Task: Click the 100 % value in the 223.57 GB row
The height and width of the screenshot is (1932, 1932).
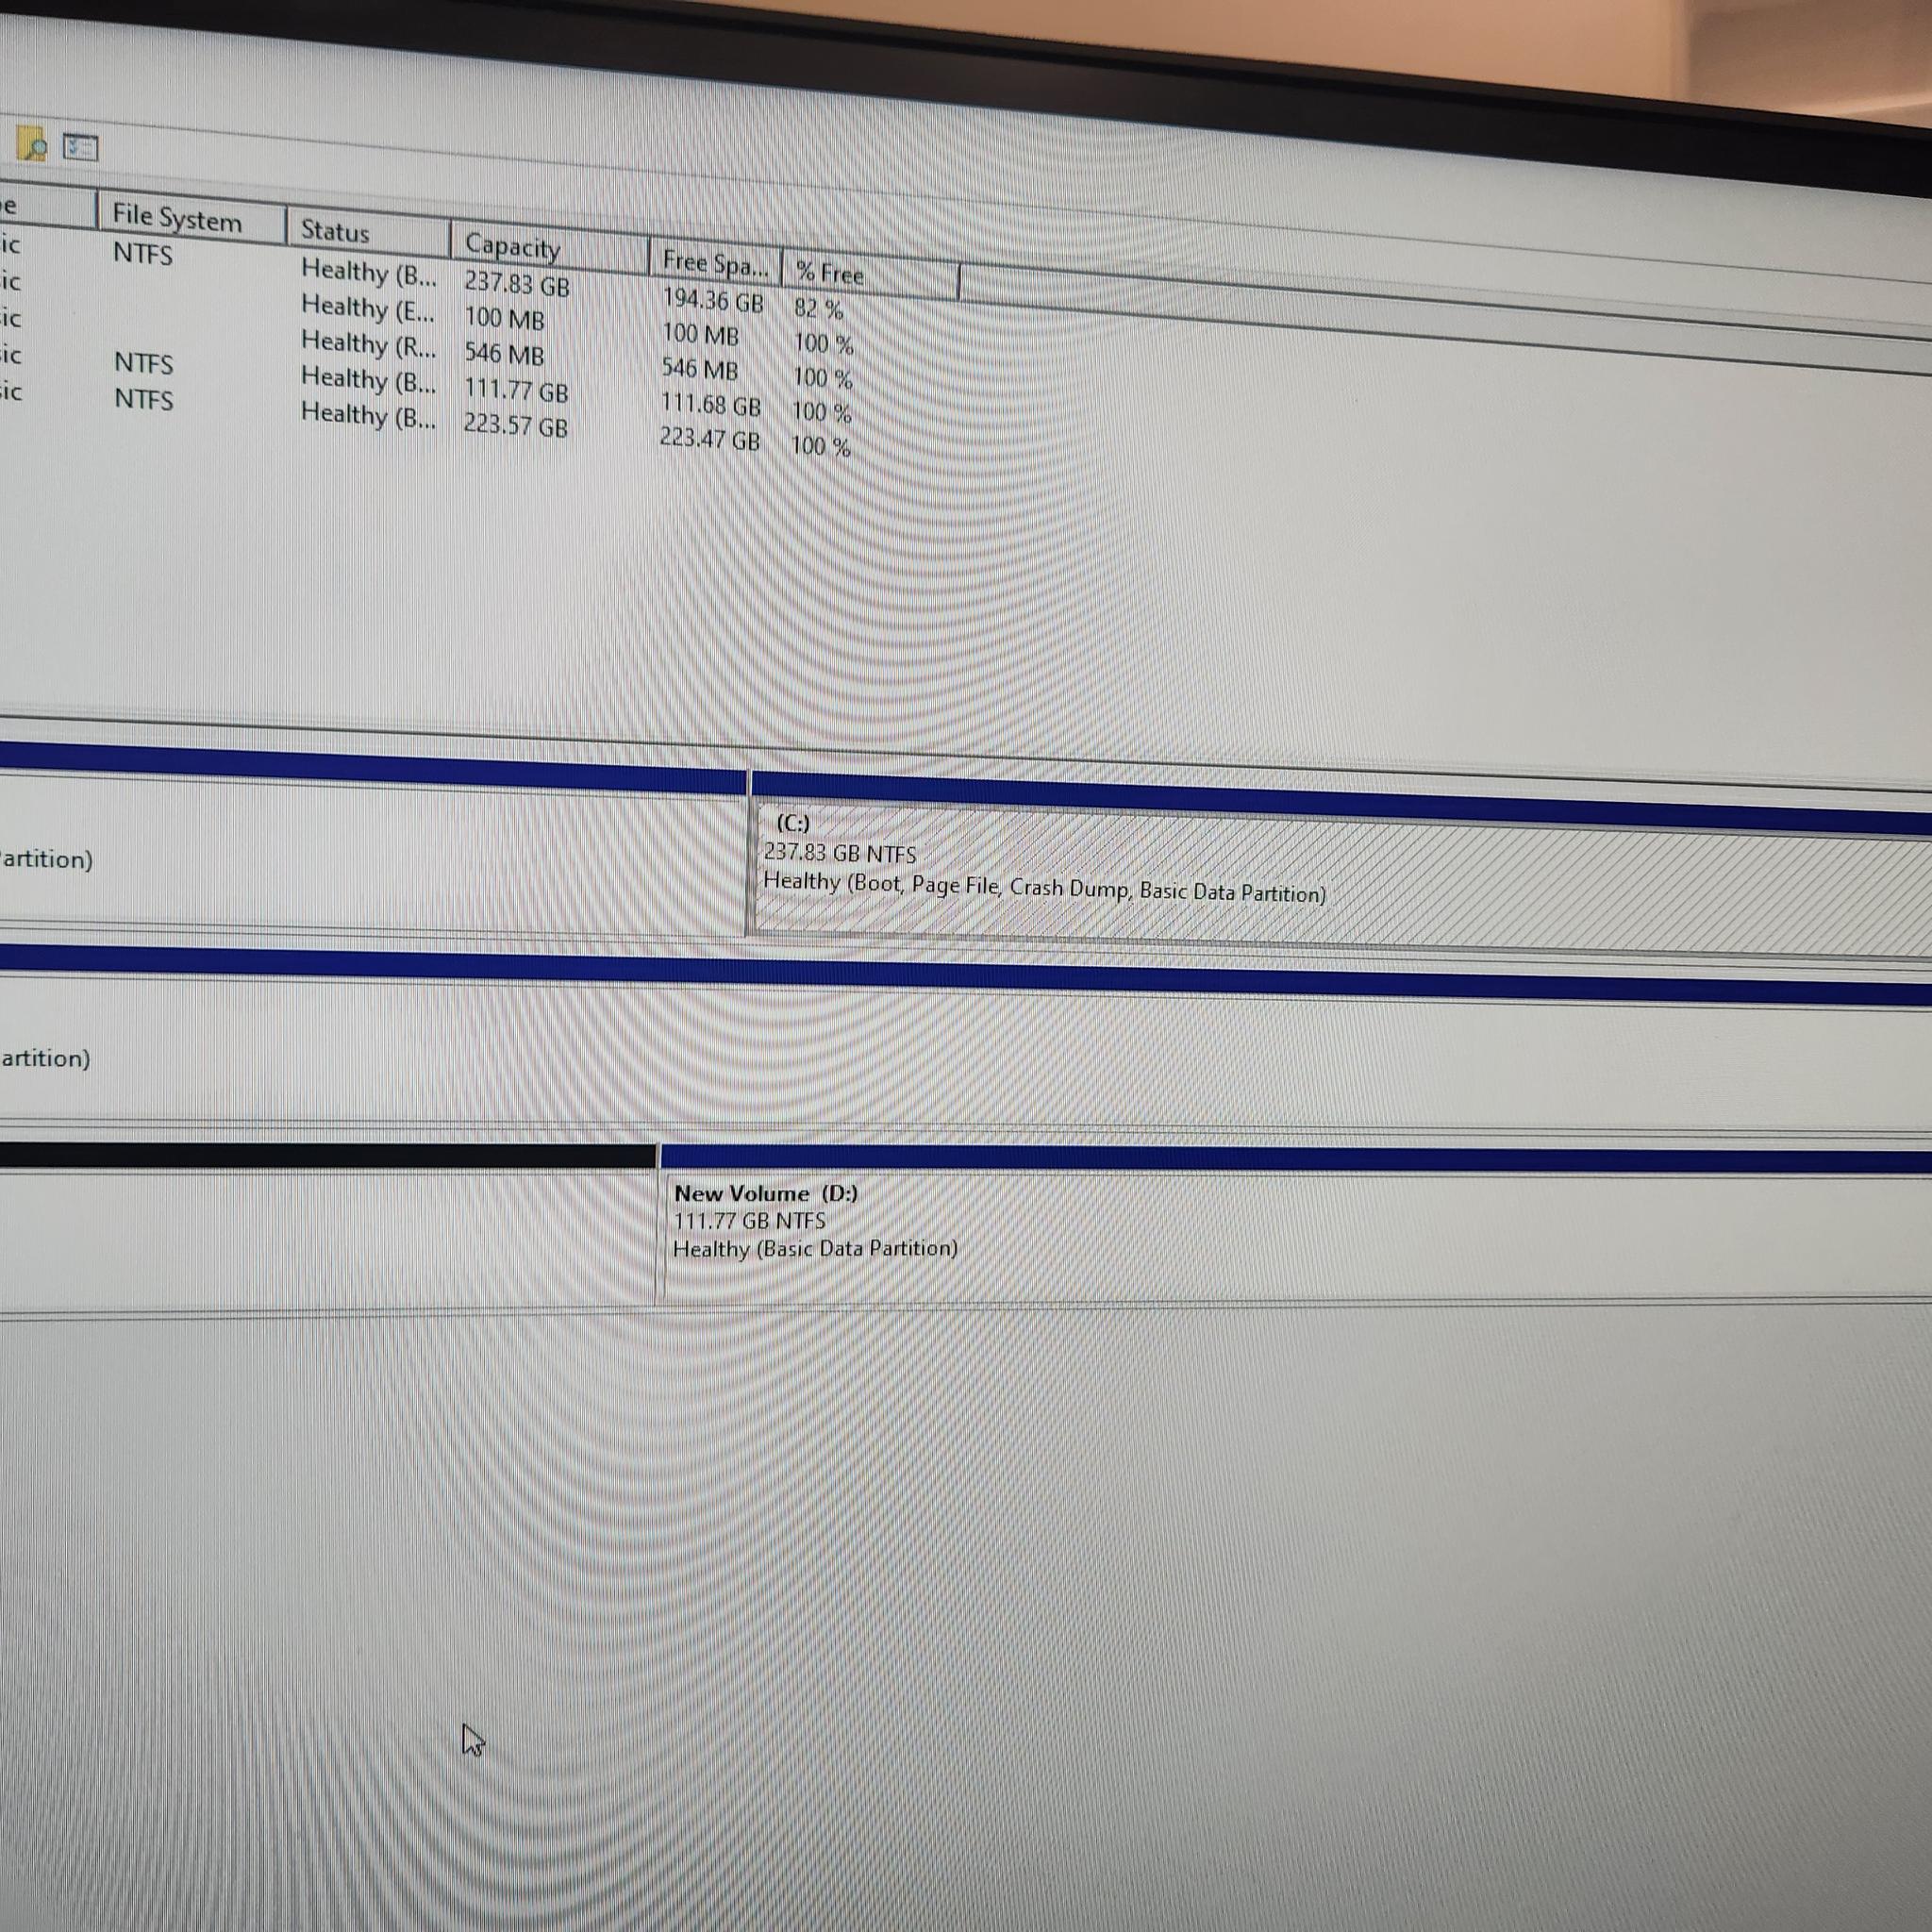Action: 820,446
